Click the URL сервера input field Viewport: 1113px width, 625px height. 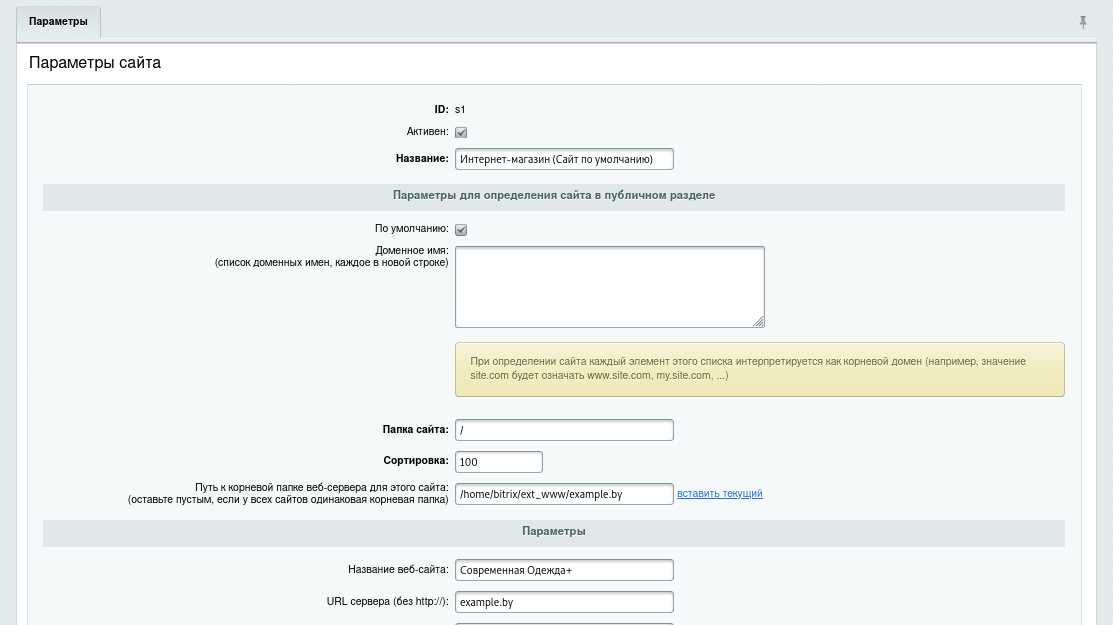[563, 602]
